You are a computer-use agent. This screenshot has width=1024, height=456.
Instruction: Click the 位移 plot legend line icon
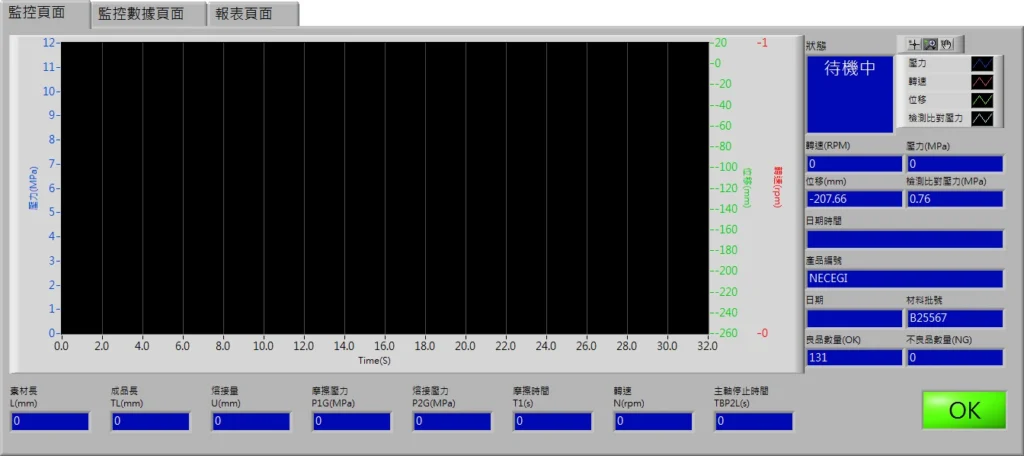coord(984,100)
